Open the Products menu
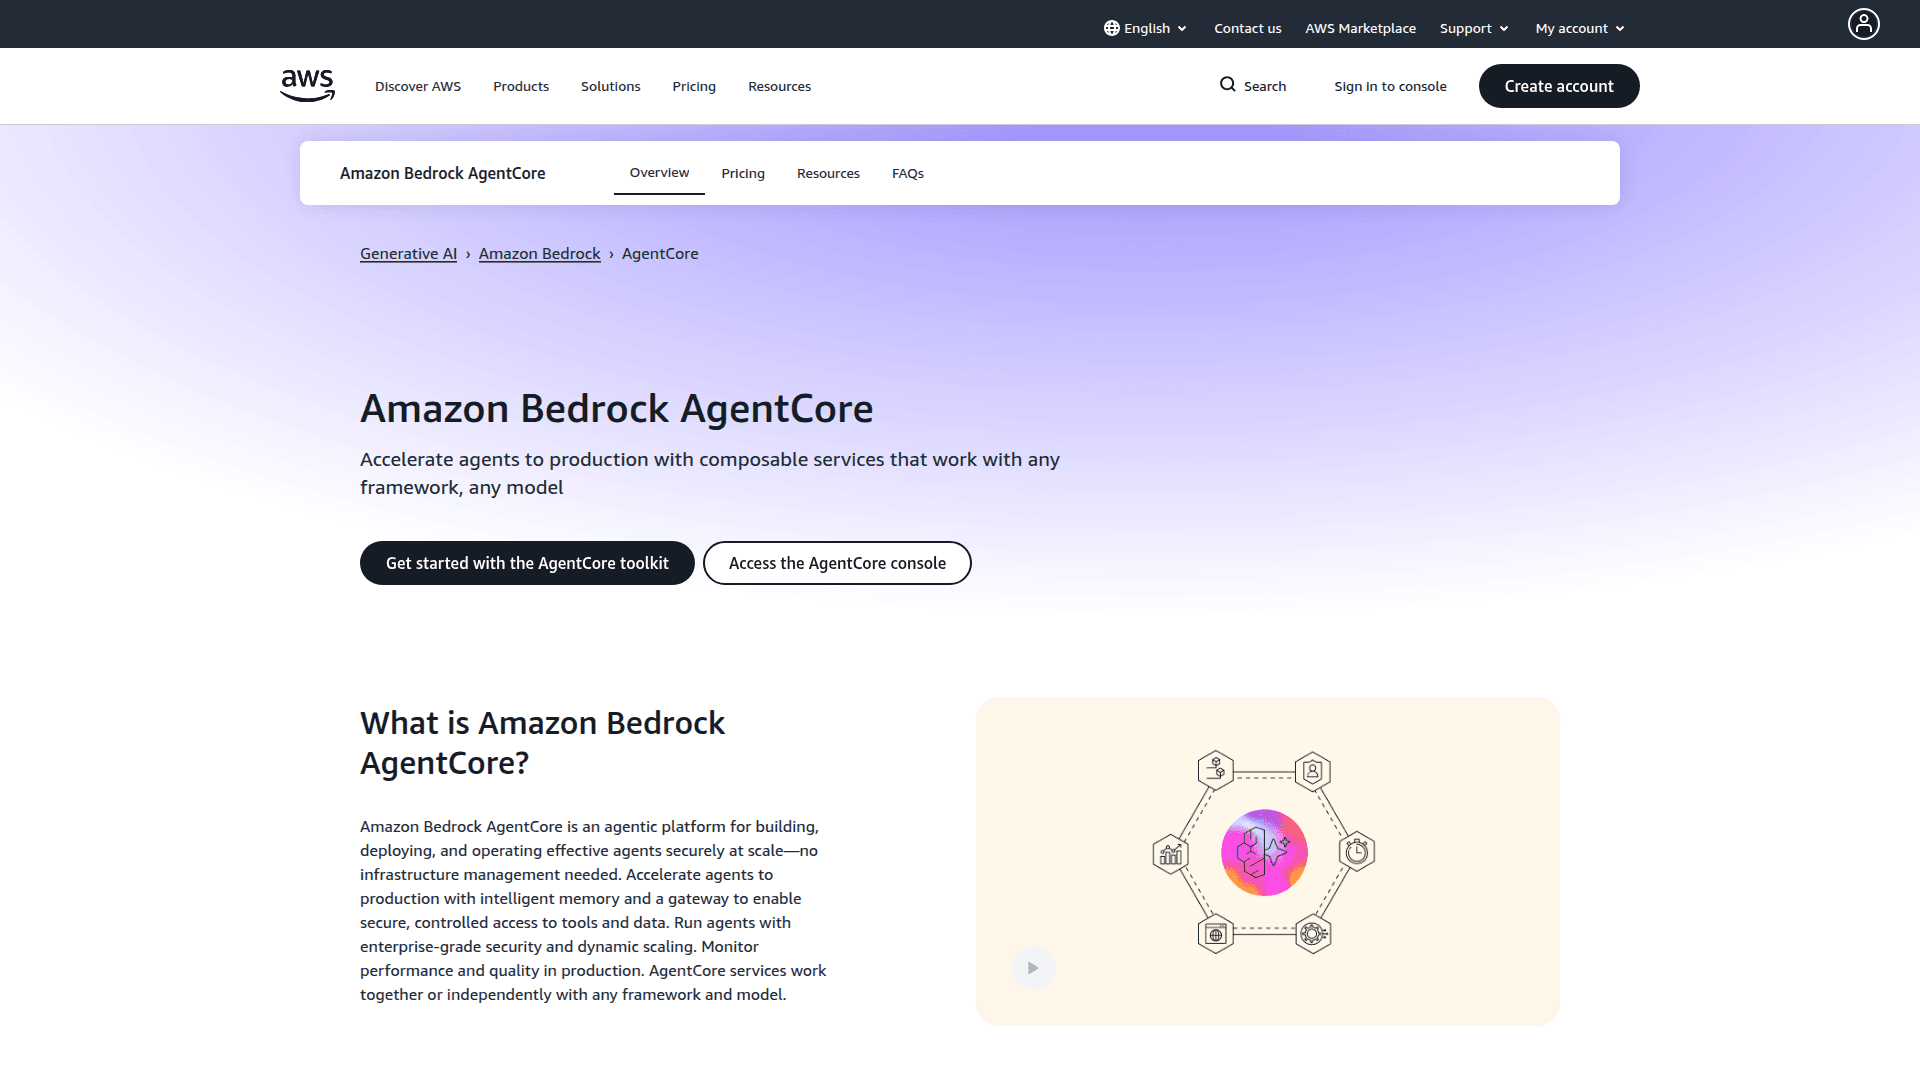This screenshot has width=1920, height=1080. [520, 86]
